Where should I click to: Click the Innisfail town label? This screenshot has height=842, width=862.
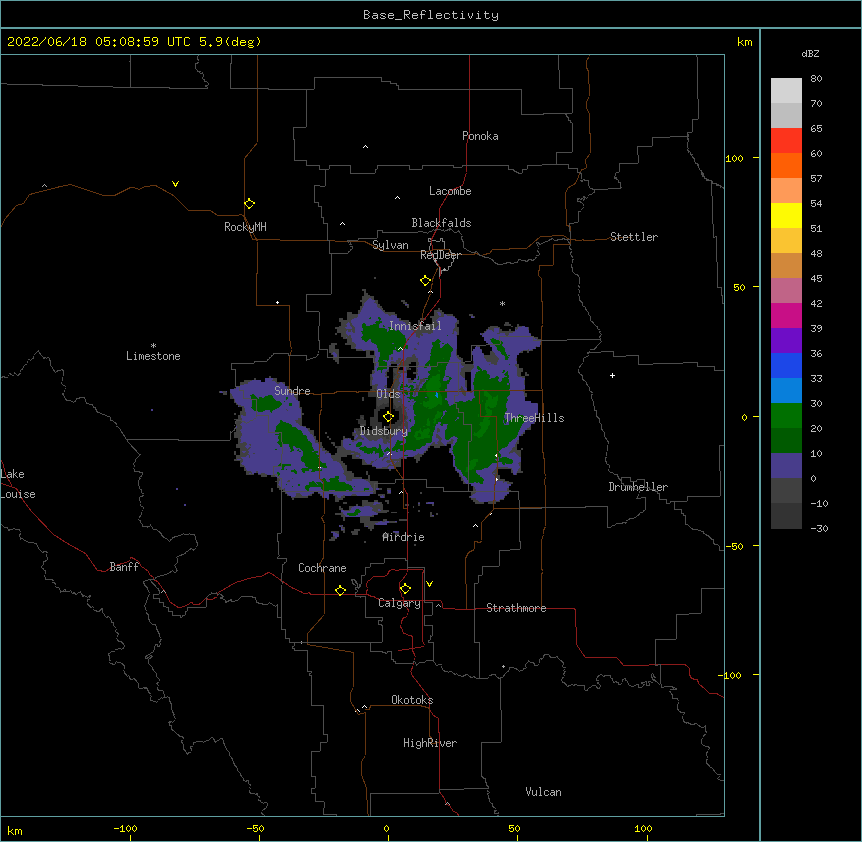click(x=415, y=326)
